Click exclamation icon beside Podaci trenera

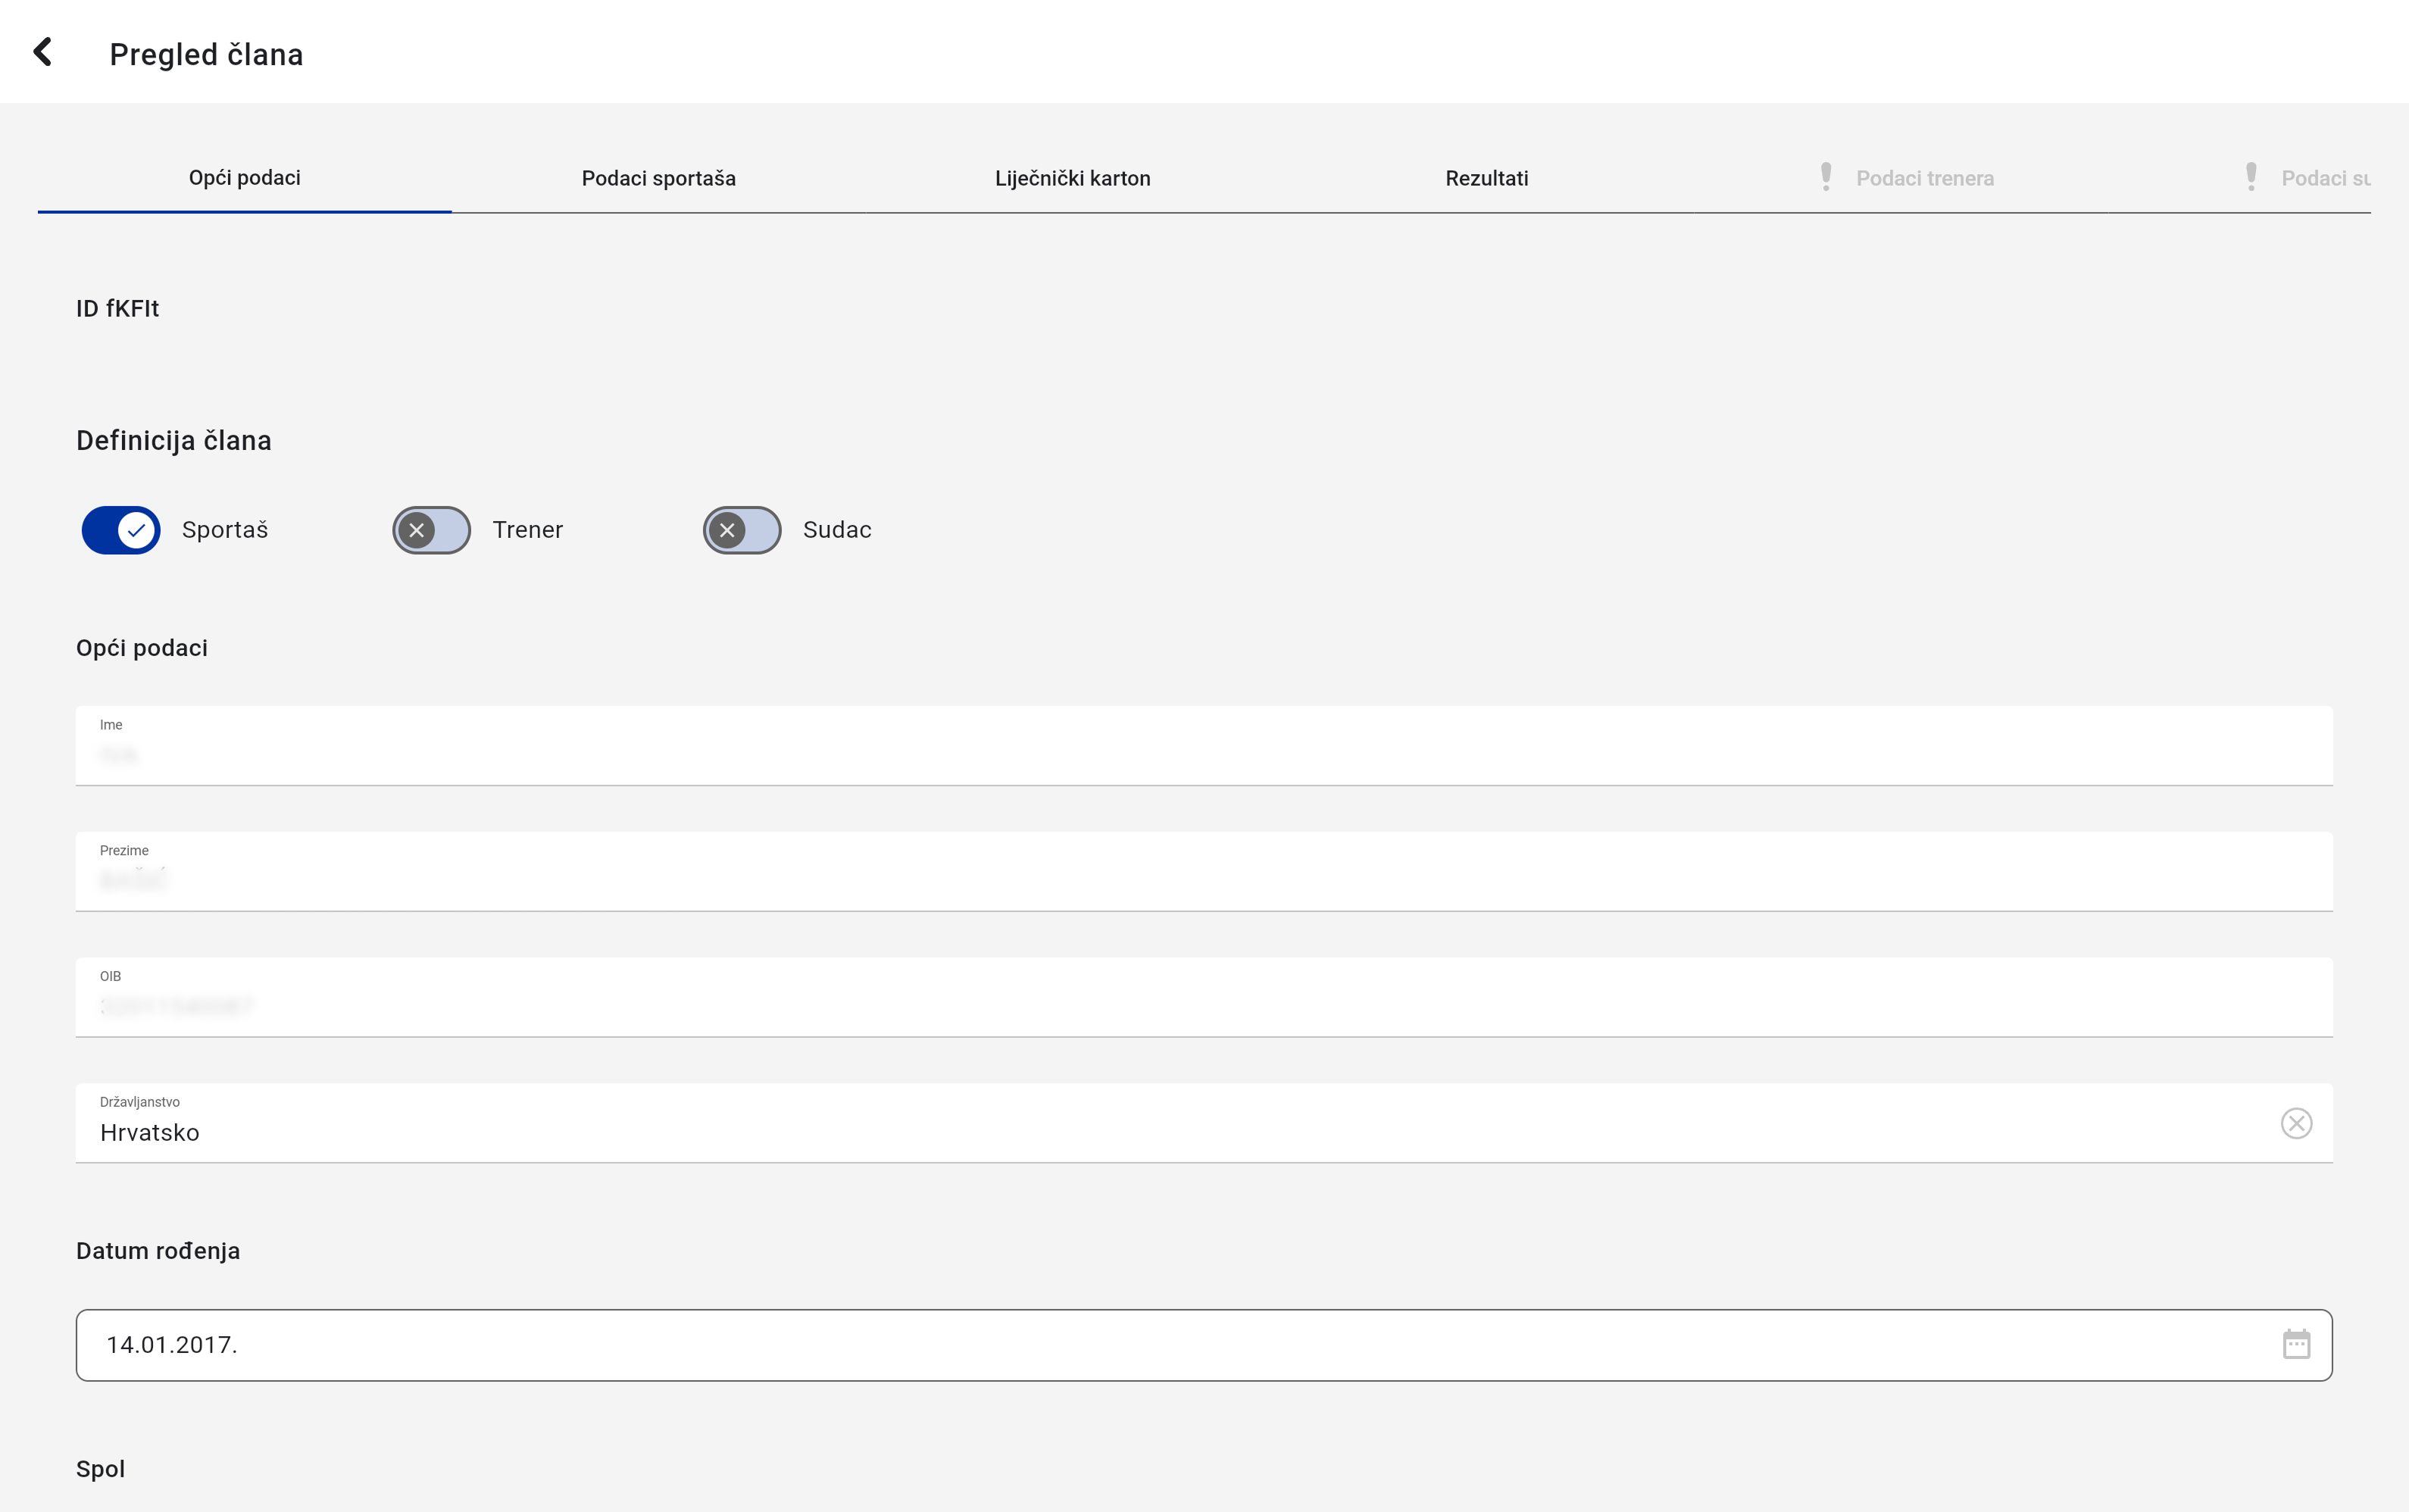[1826, 177]
